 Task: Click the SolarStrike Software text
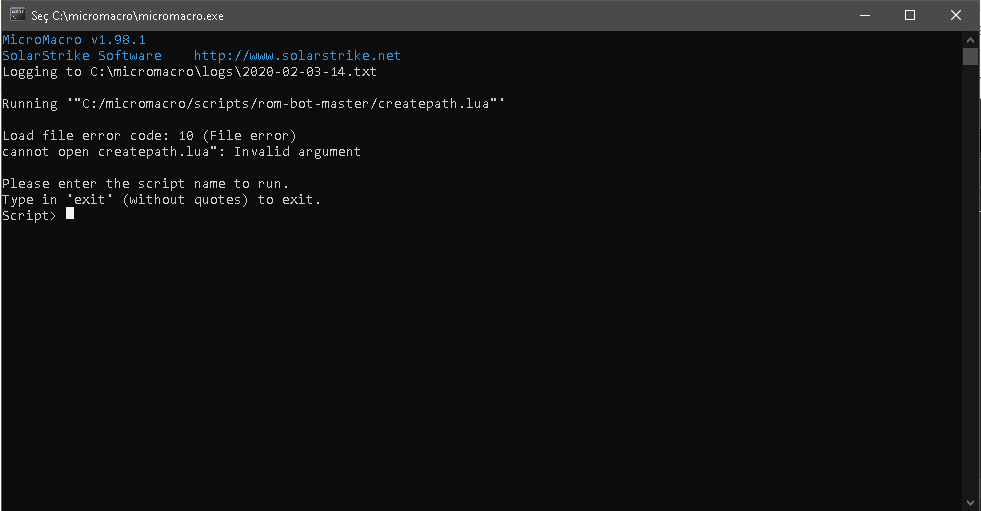[82, 56]
